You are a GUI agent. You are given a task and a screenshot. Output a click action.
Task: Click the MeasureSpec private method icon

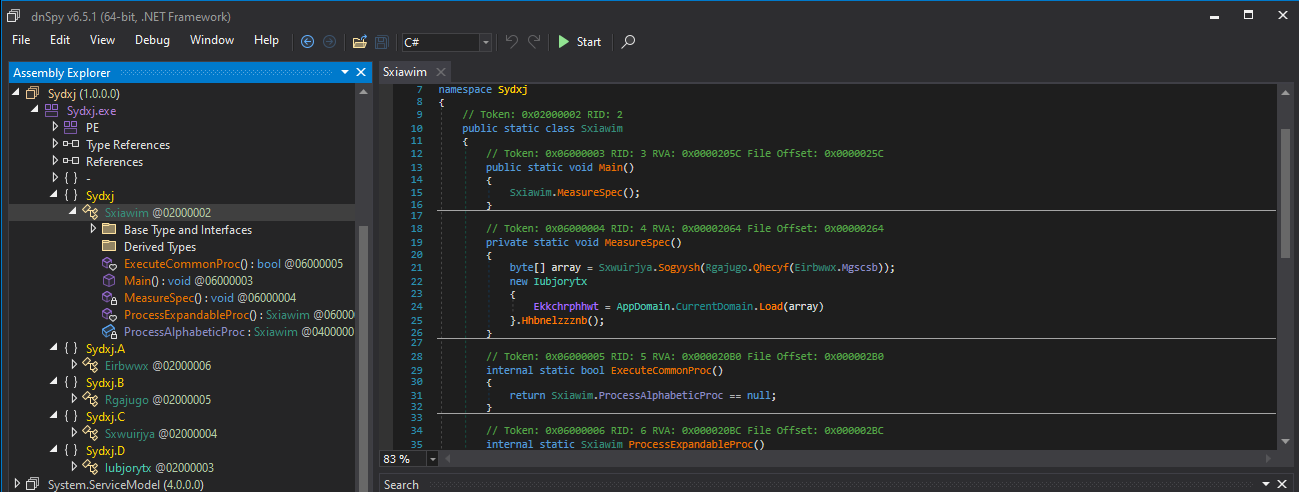point(109,297)
